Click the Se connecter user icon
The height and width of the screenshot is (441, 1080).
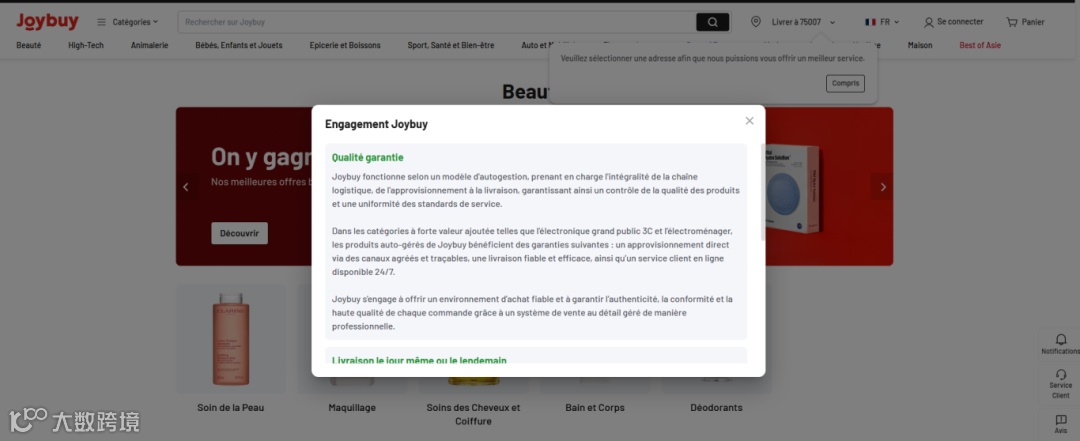coord(928,22)
